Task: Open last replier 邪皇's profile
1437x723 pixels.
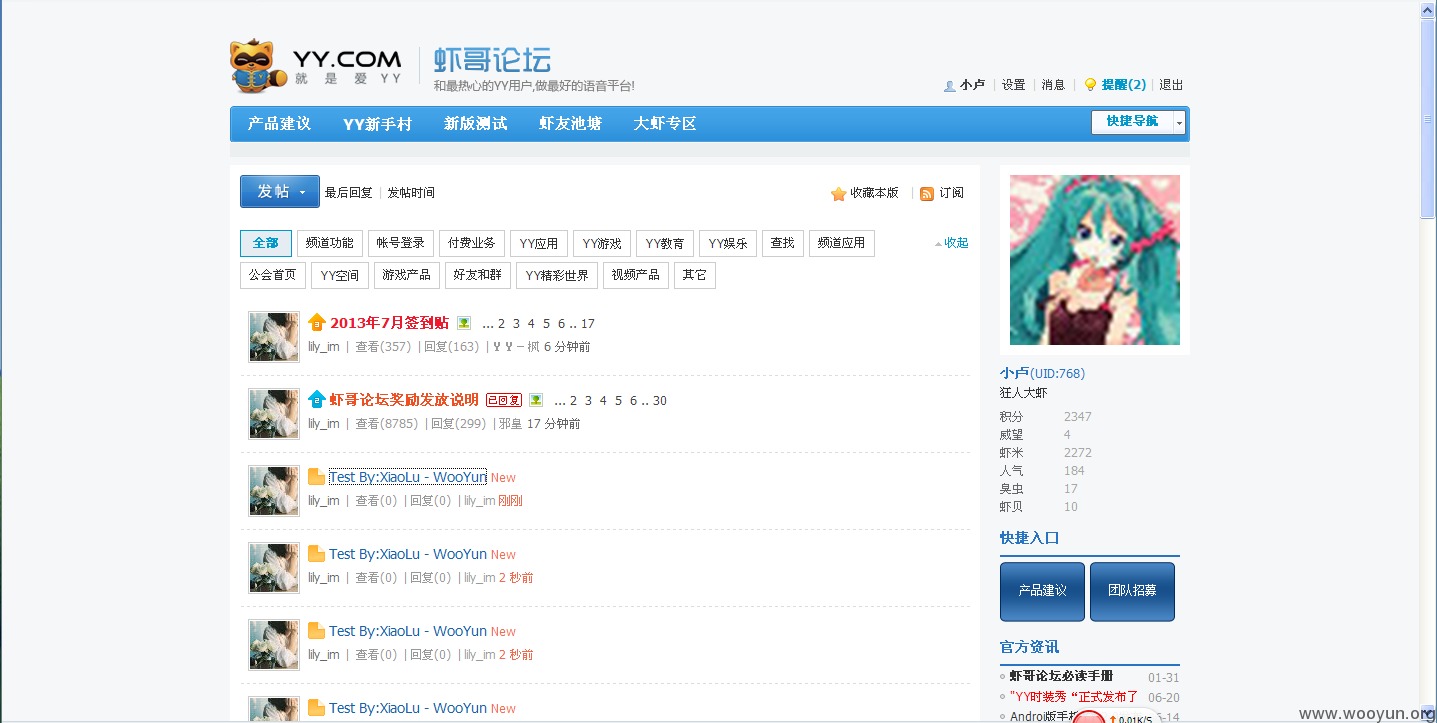Action: click(x=511, y=424)
